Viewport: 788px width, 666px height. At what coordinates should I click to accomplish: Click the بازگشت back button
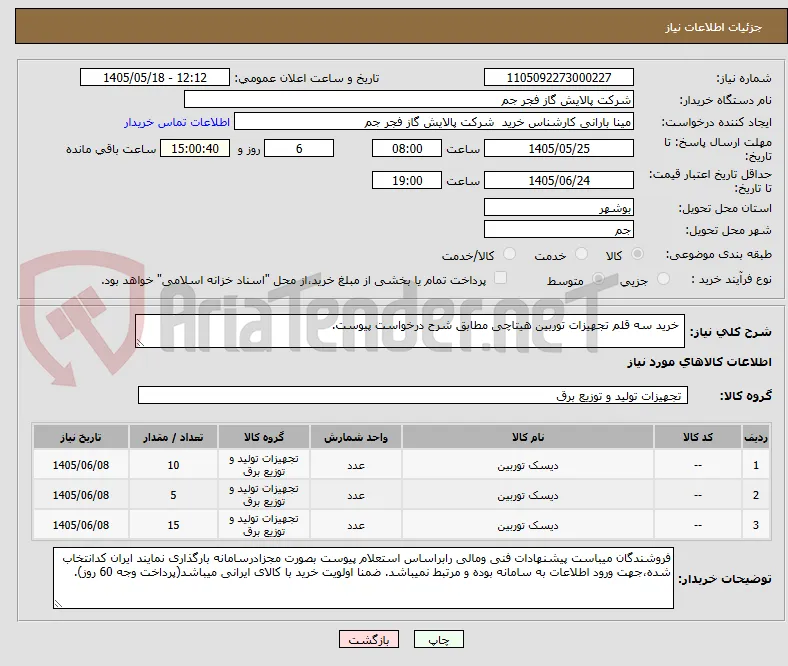pyautogui.click(x=369, y=639)
